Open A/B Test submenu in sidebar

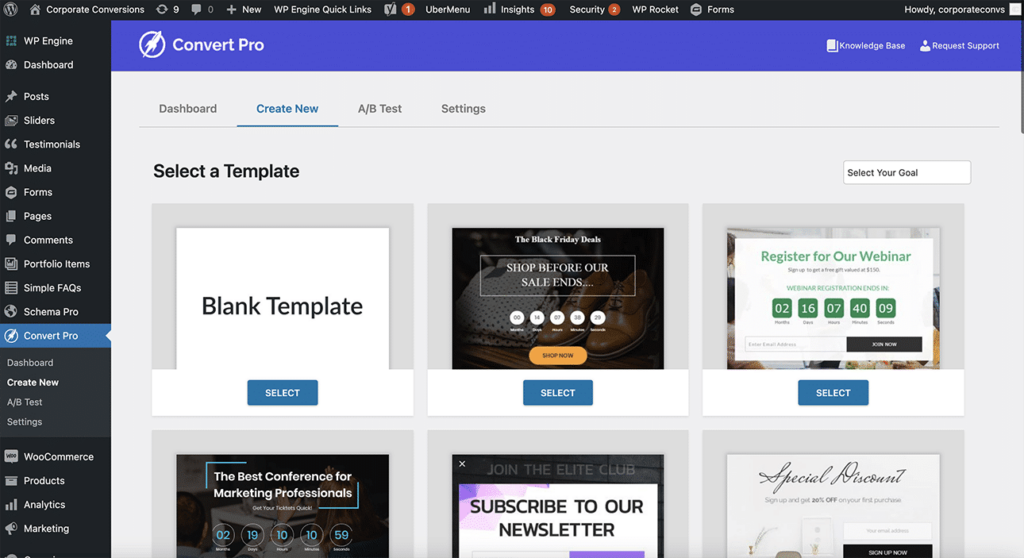(x=24, y=402)
